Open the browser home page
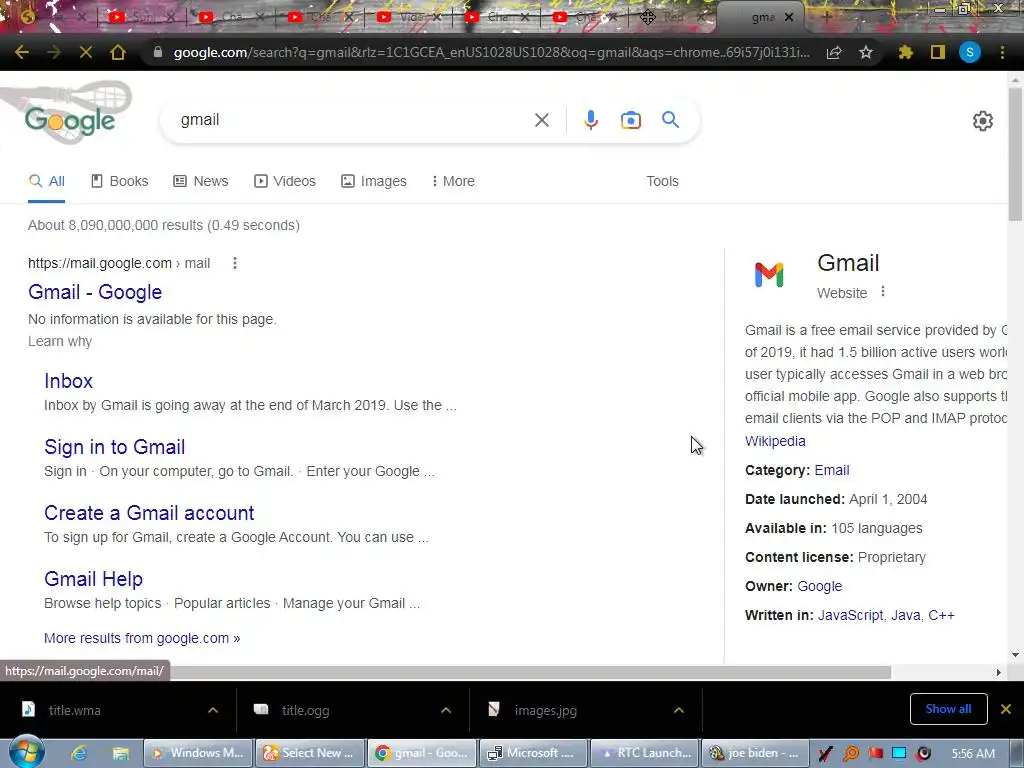The height and width of the screenshot is (768, 1024). coord(118,52)
